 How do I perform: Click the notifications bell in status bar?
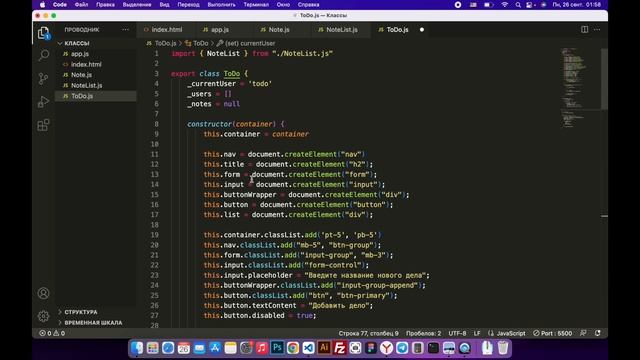598,333
